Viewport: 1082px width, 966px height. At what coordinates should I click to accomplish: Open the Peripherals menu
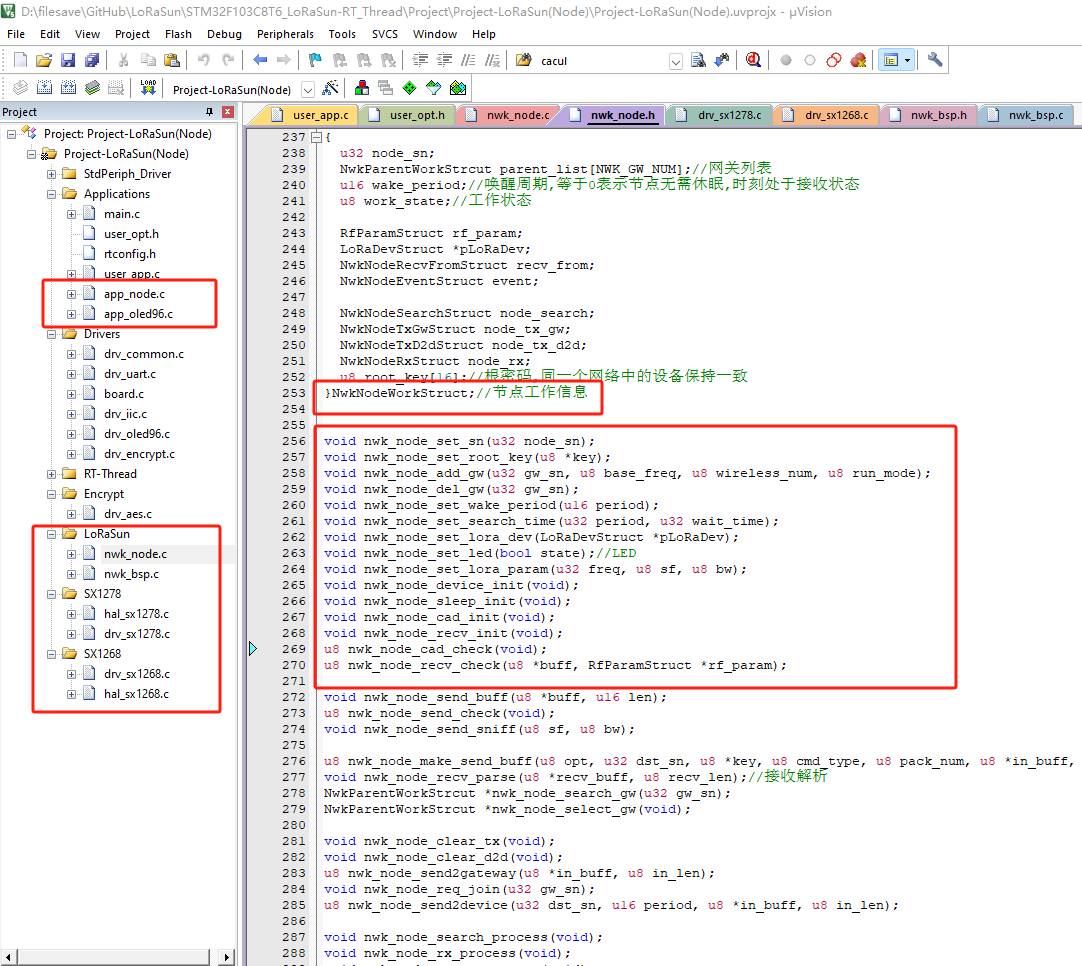[x=285, y=34]
